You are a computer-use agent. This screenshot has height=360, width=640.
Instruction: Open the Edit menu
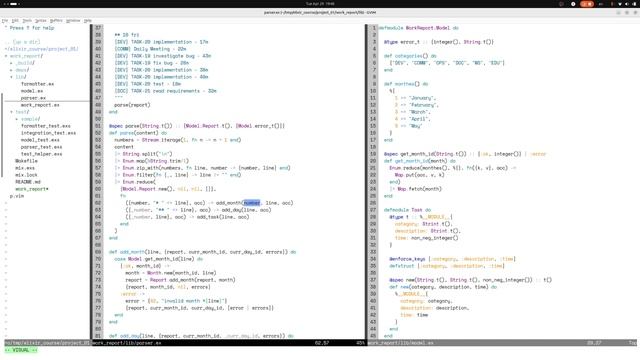point(15,20)
